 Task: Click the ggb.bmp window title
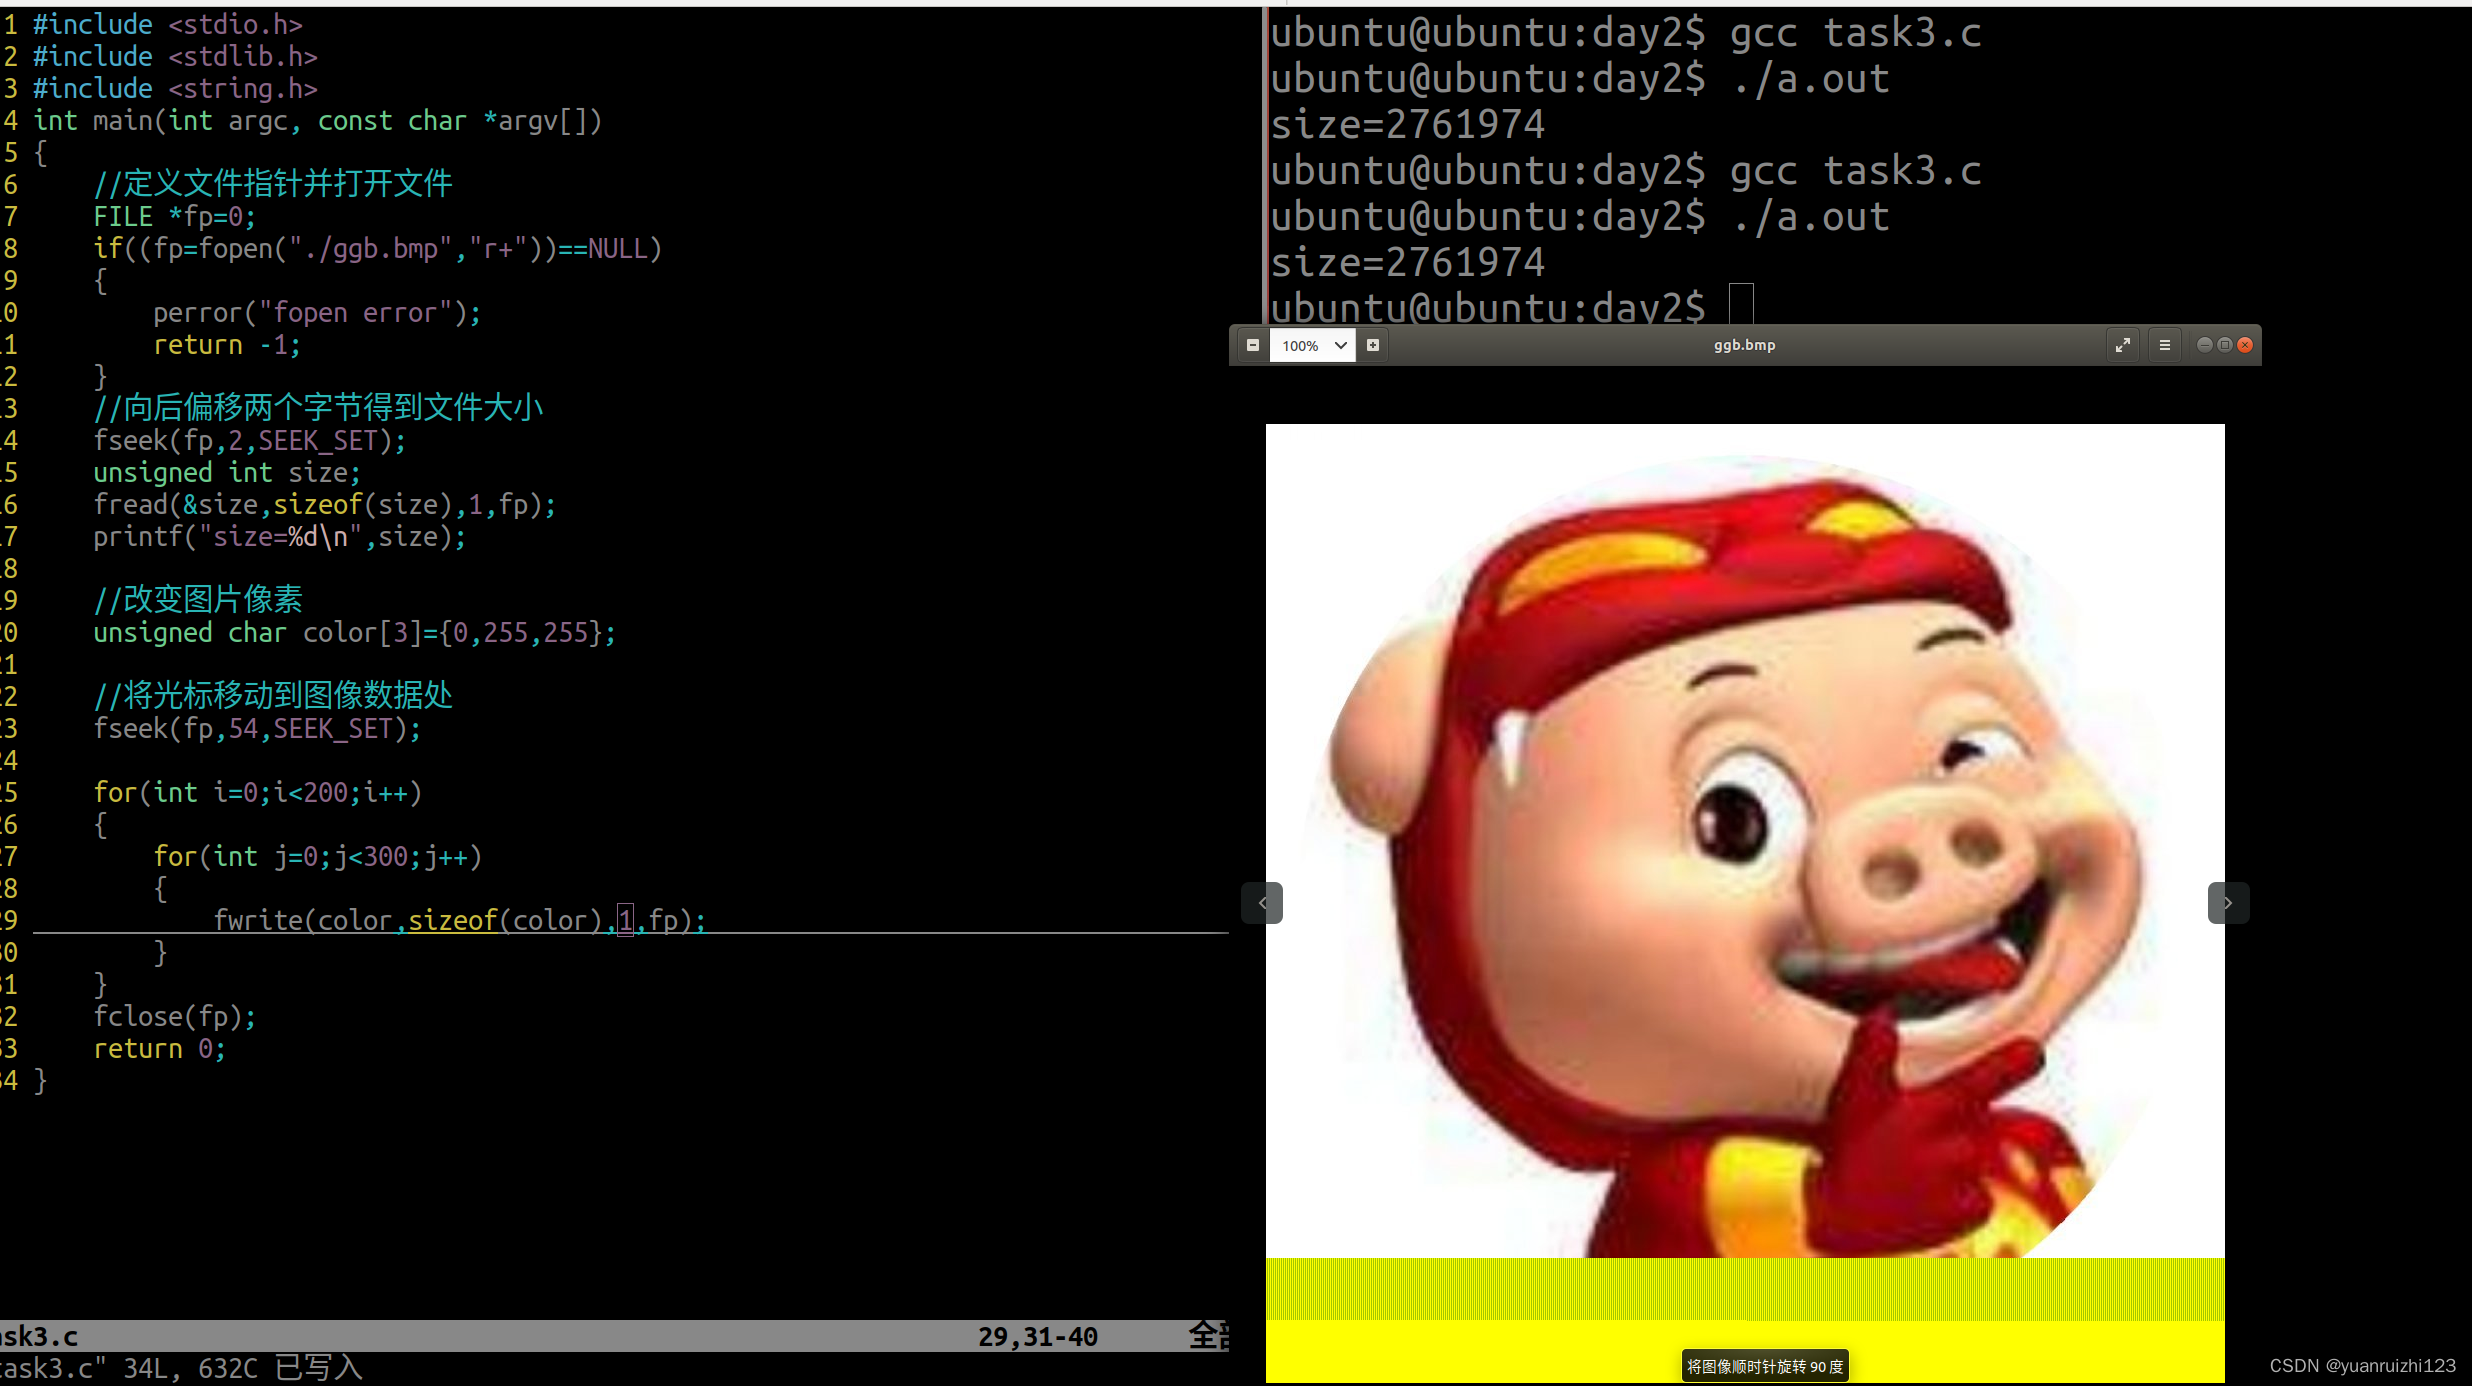pyautogui.click(x=1744, y=345)
